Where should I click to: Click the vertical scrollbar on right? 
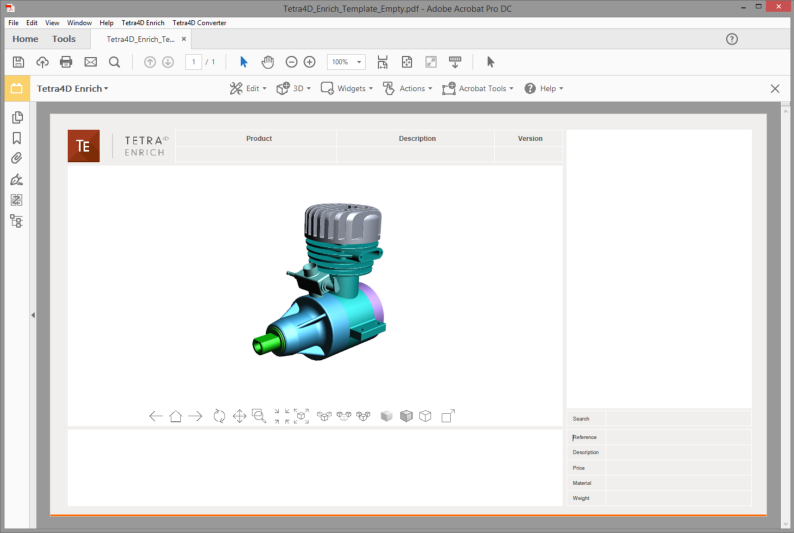[785, 314]
